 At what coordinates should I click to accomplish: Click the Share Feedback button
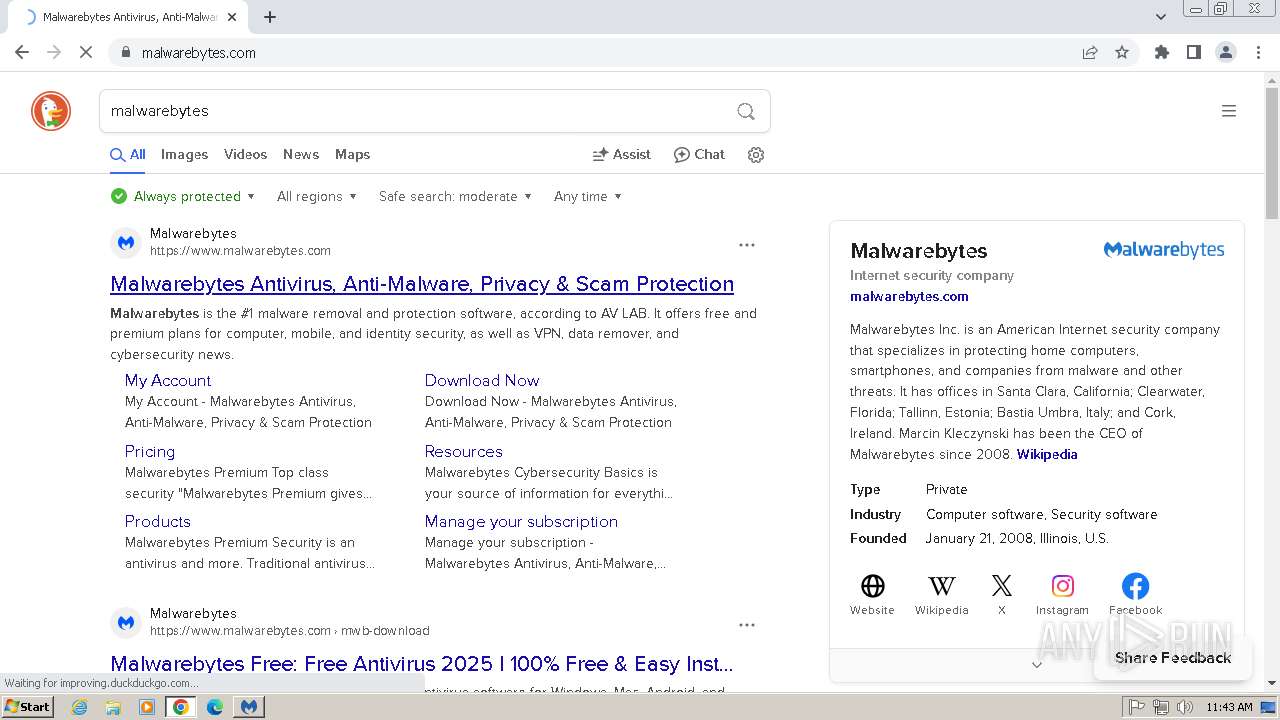click(1173, 658)
